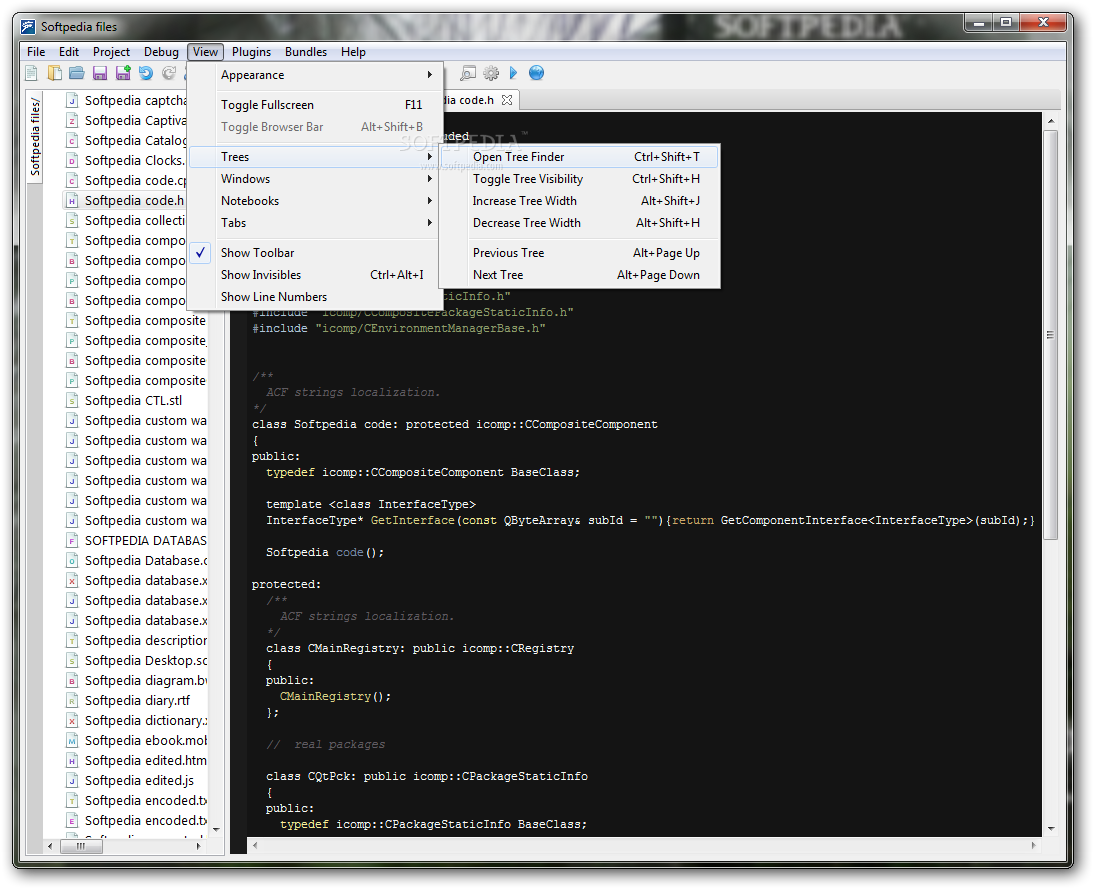This screenshot has height=889, width=1094.
Task: Click the file tree scroll-down arrow
Action: pyautogui.click(x=216, y=830)
